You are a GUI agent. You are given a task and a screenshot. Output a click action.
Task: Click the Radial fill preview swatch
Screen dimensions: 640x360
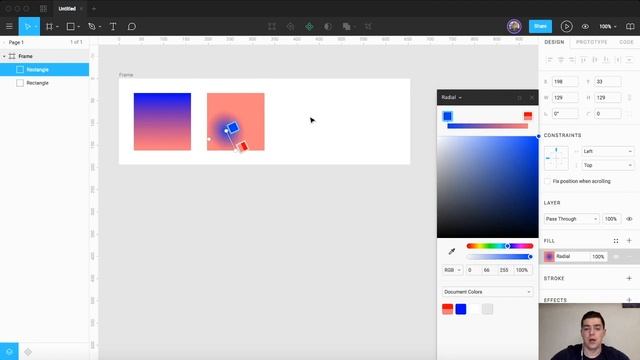click(549, 256)
